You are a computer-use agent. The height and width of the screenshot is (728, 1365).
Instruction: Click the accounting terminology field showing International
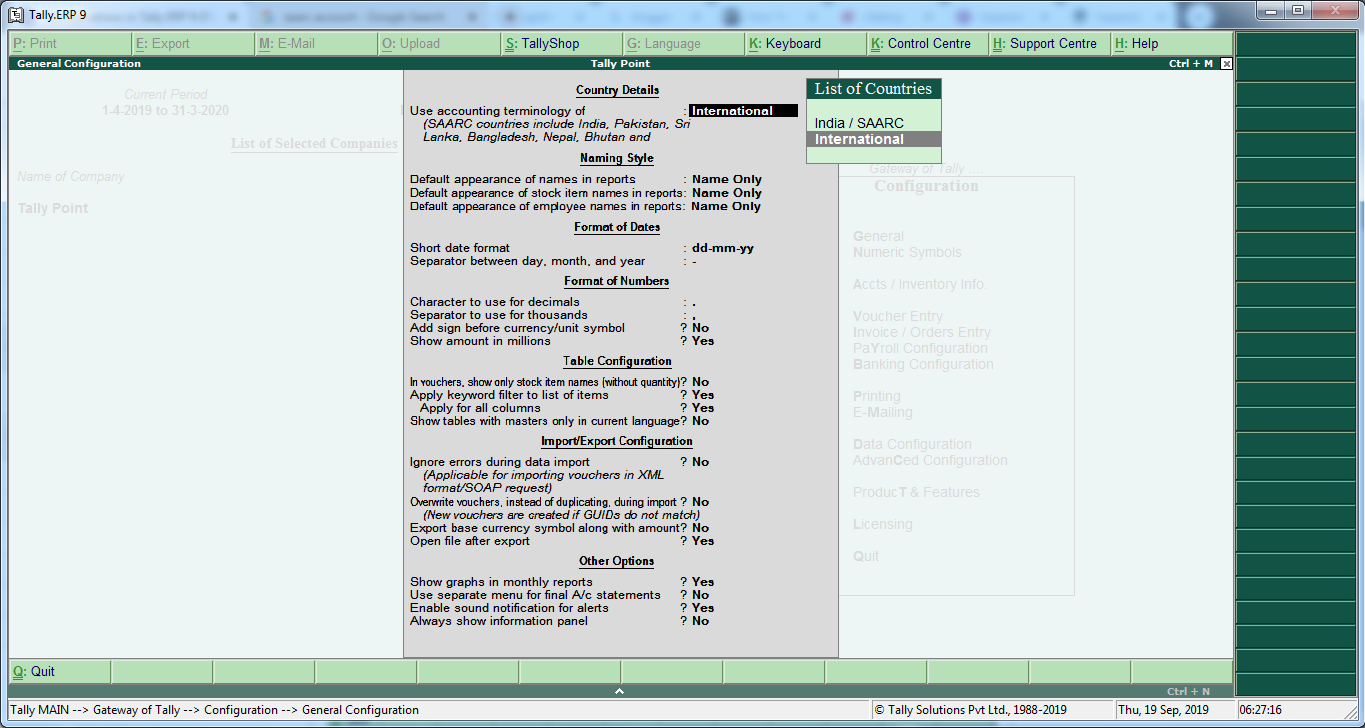(x=743, y=111)
